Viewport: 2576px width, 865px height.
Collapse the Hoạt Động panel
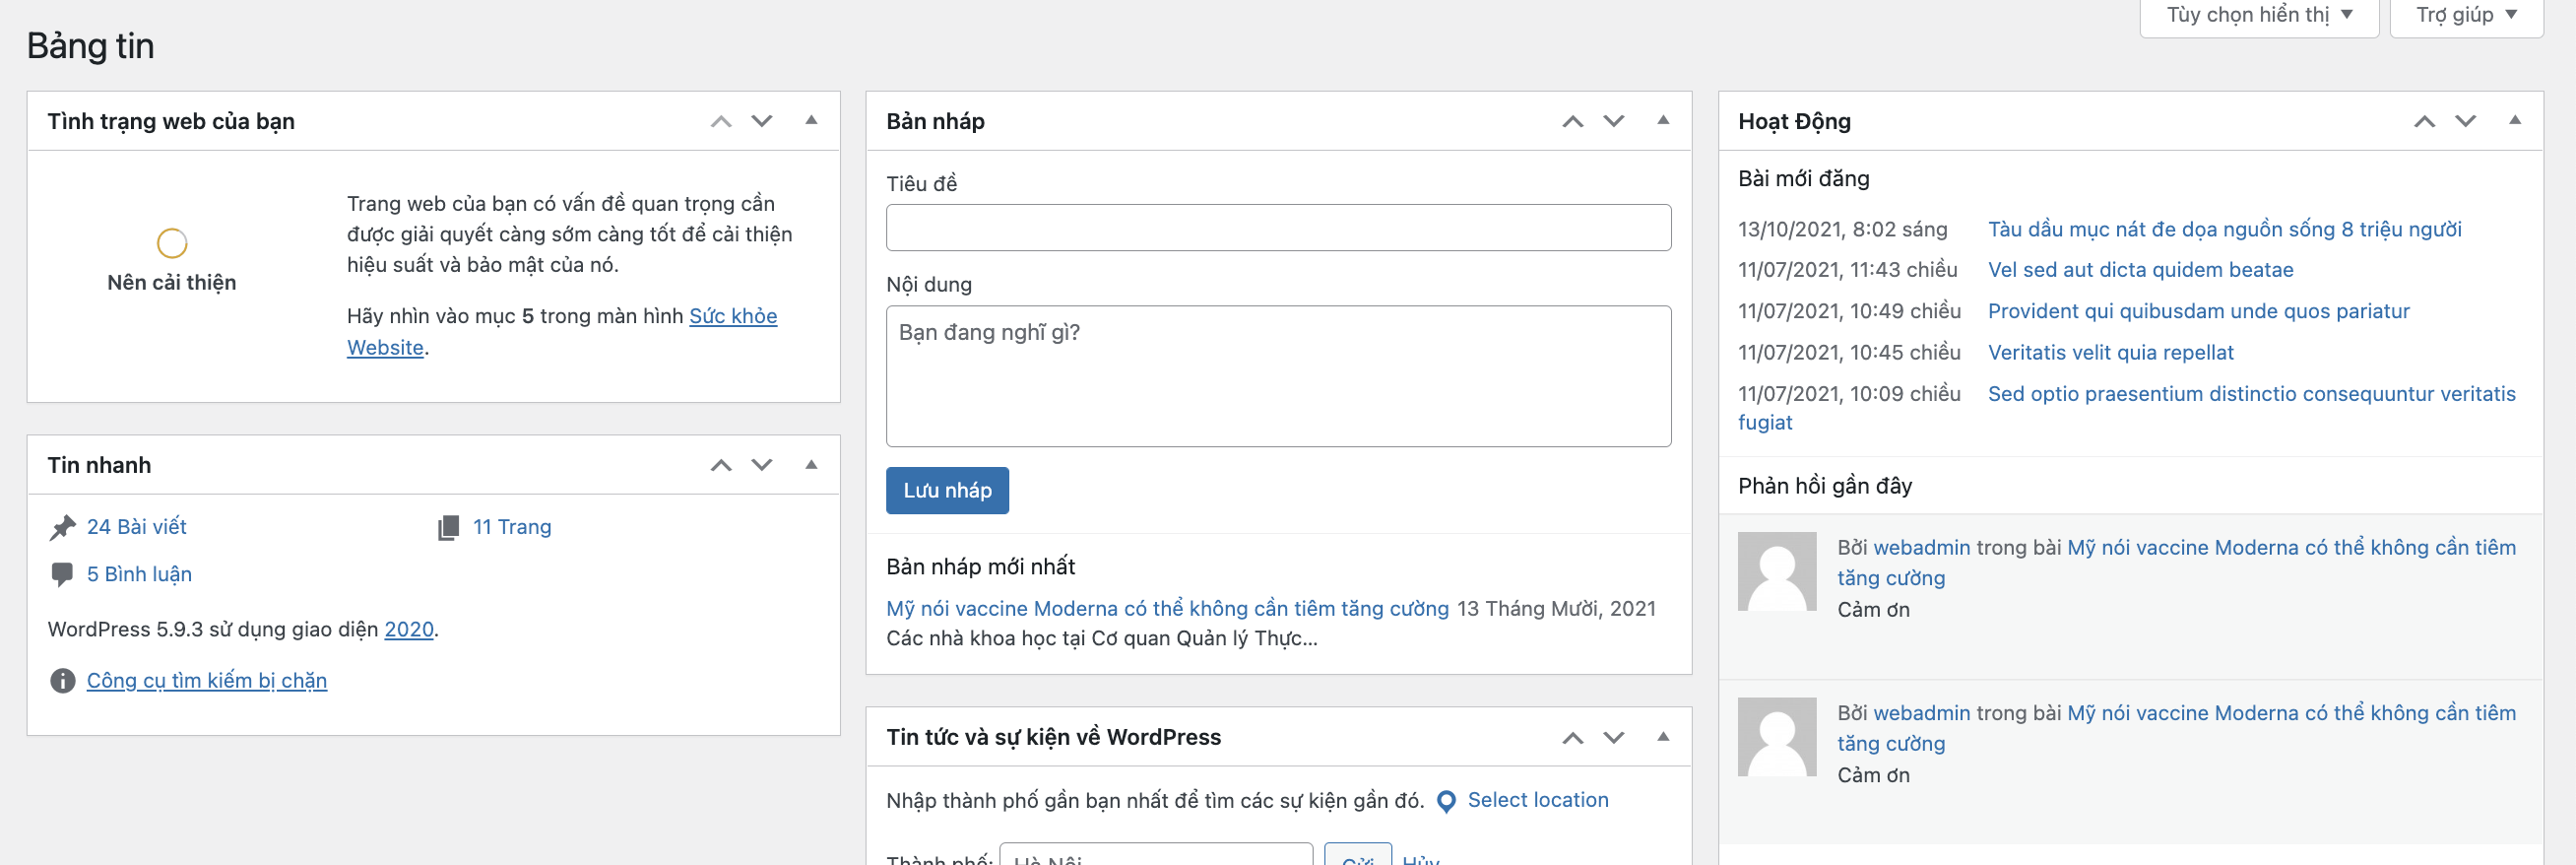click(2514, 121)
